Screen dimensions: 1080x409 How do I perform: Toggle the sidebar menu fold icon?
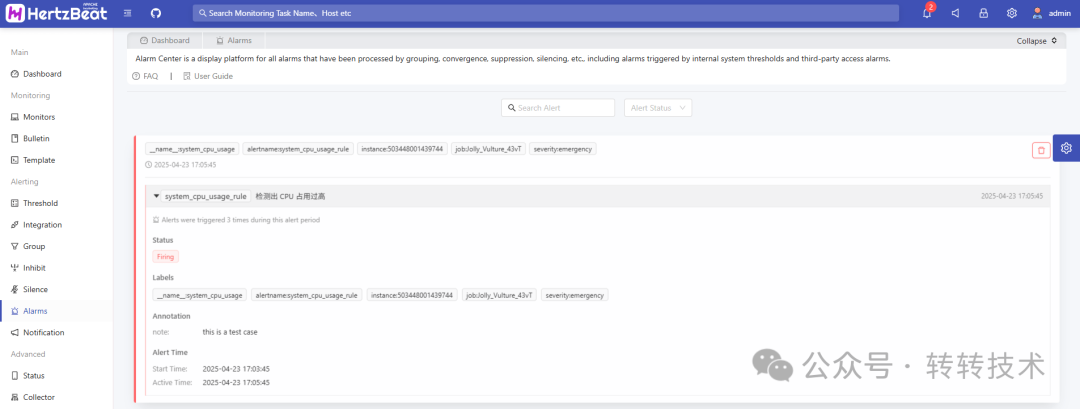128,13
